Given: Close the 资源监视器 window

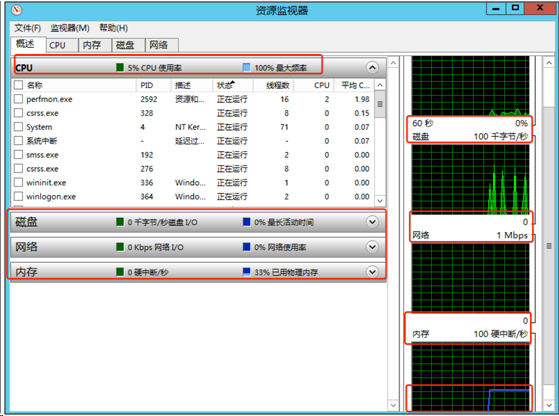Looking at the screenshot, I should coord(540,9).
